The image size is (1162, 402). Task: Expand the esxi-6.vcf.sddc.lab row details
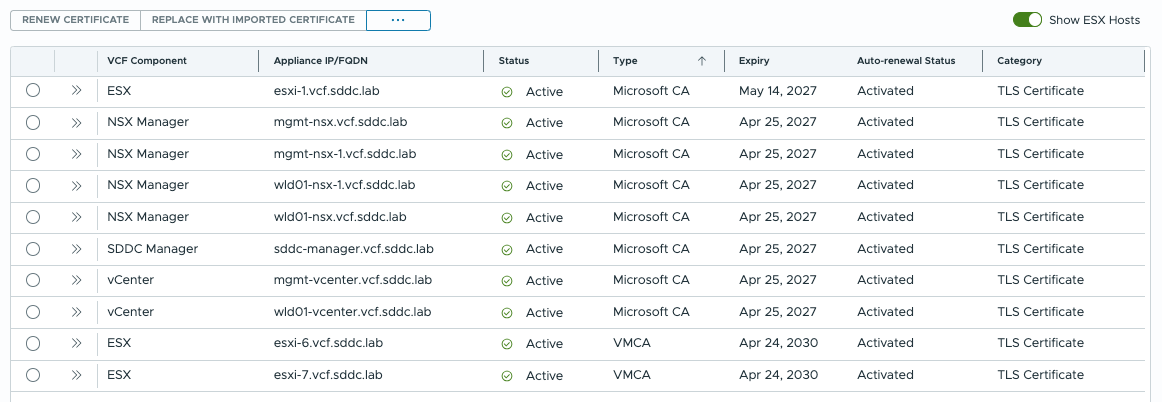pyautogui.click(x=76, y=343)
